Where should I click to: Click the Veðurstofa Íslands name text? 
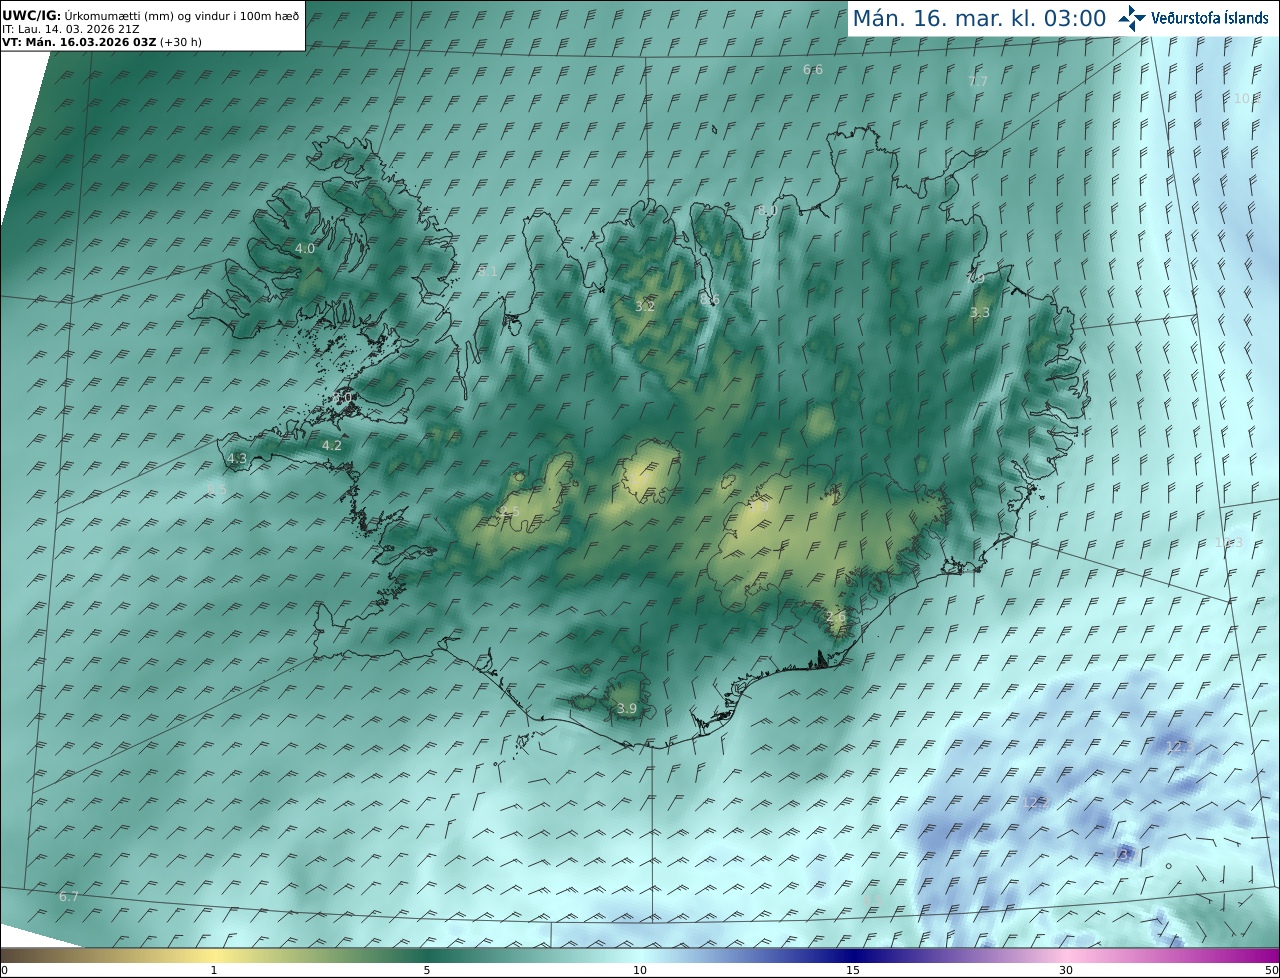pos(1210,18)
